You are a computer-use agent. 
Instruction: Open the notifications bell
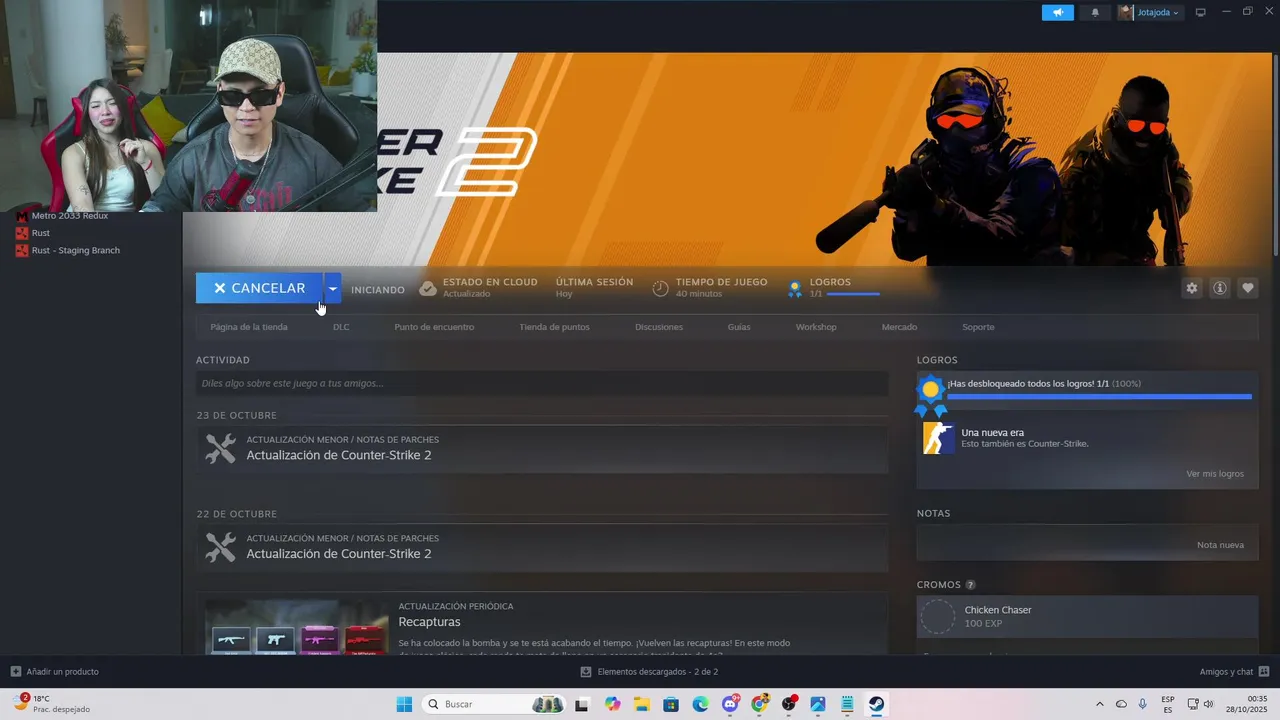click(1095, 12)
